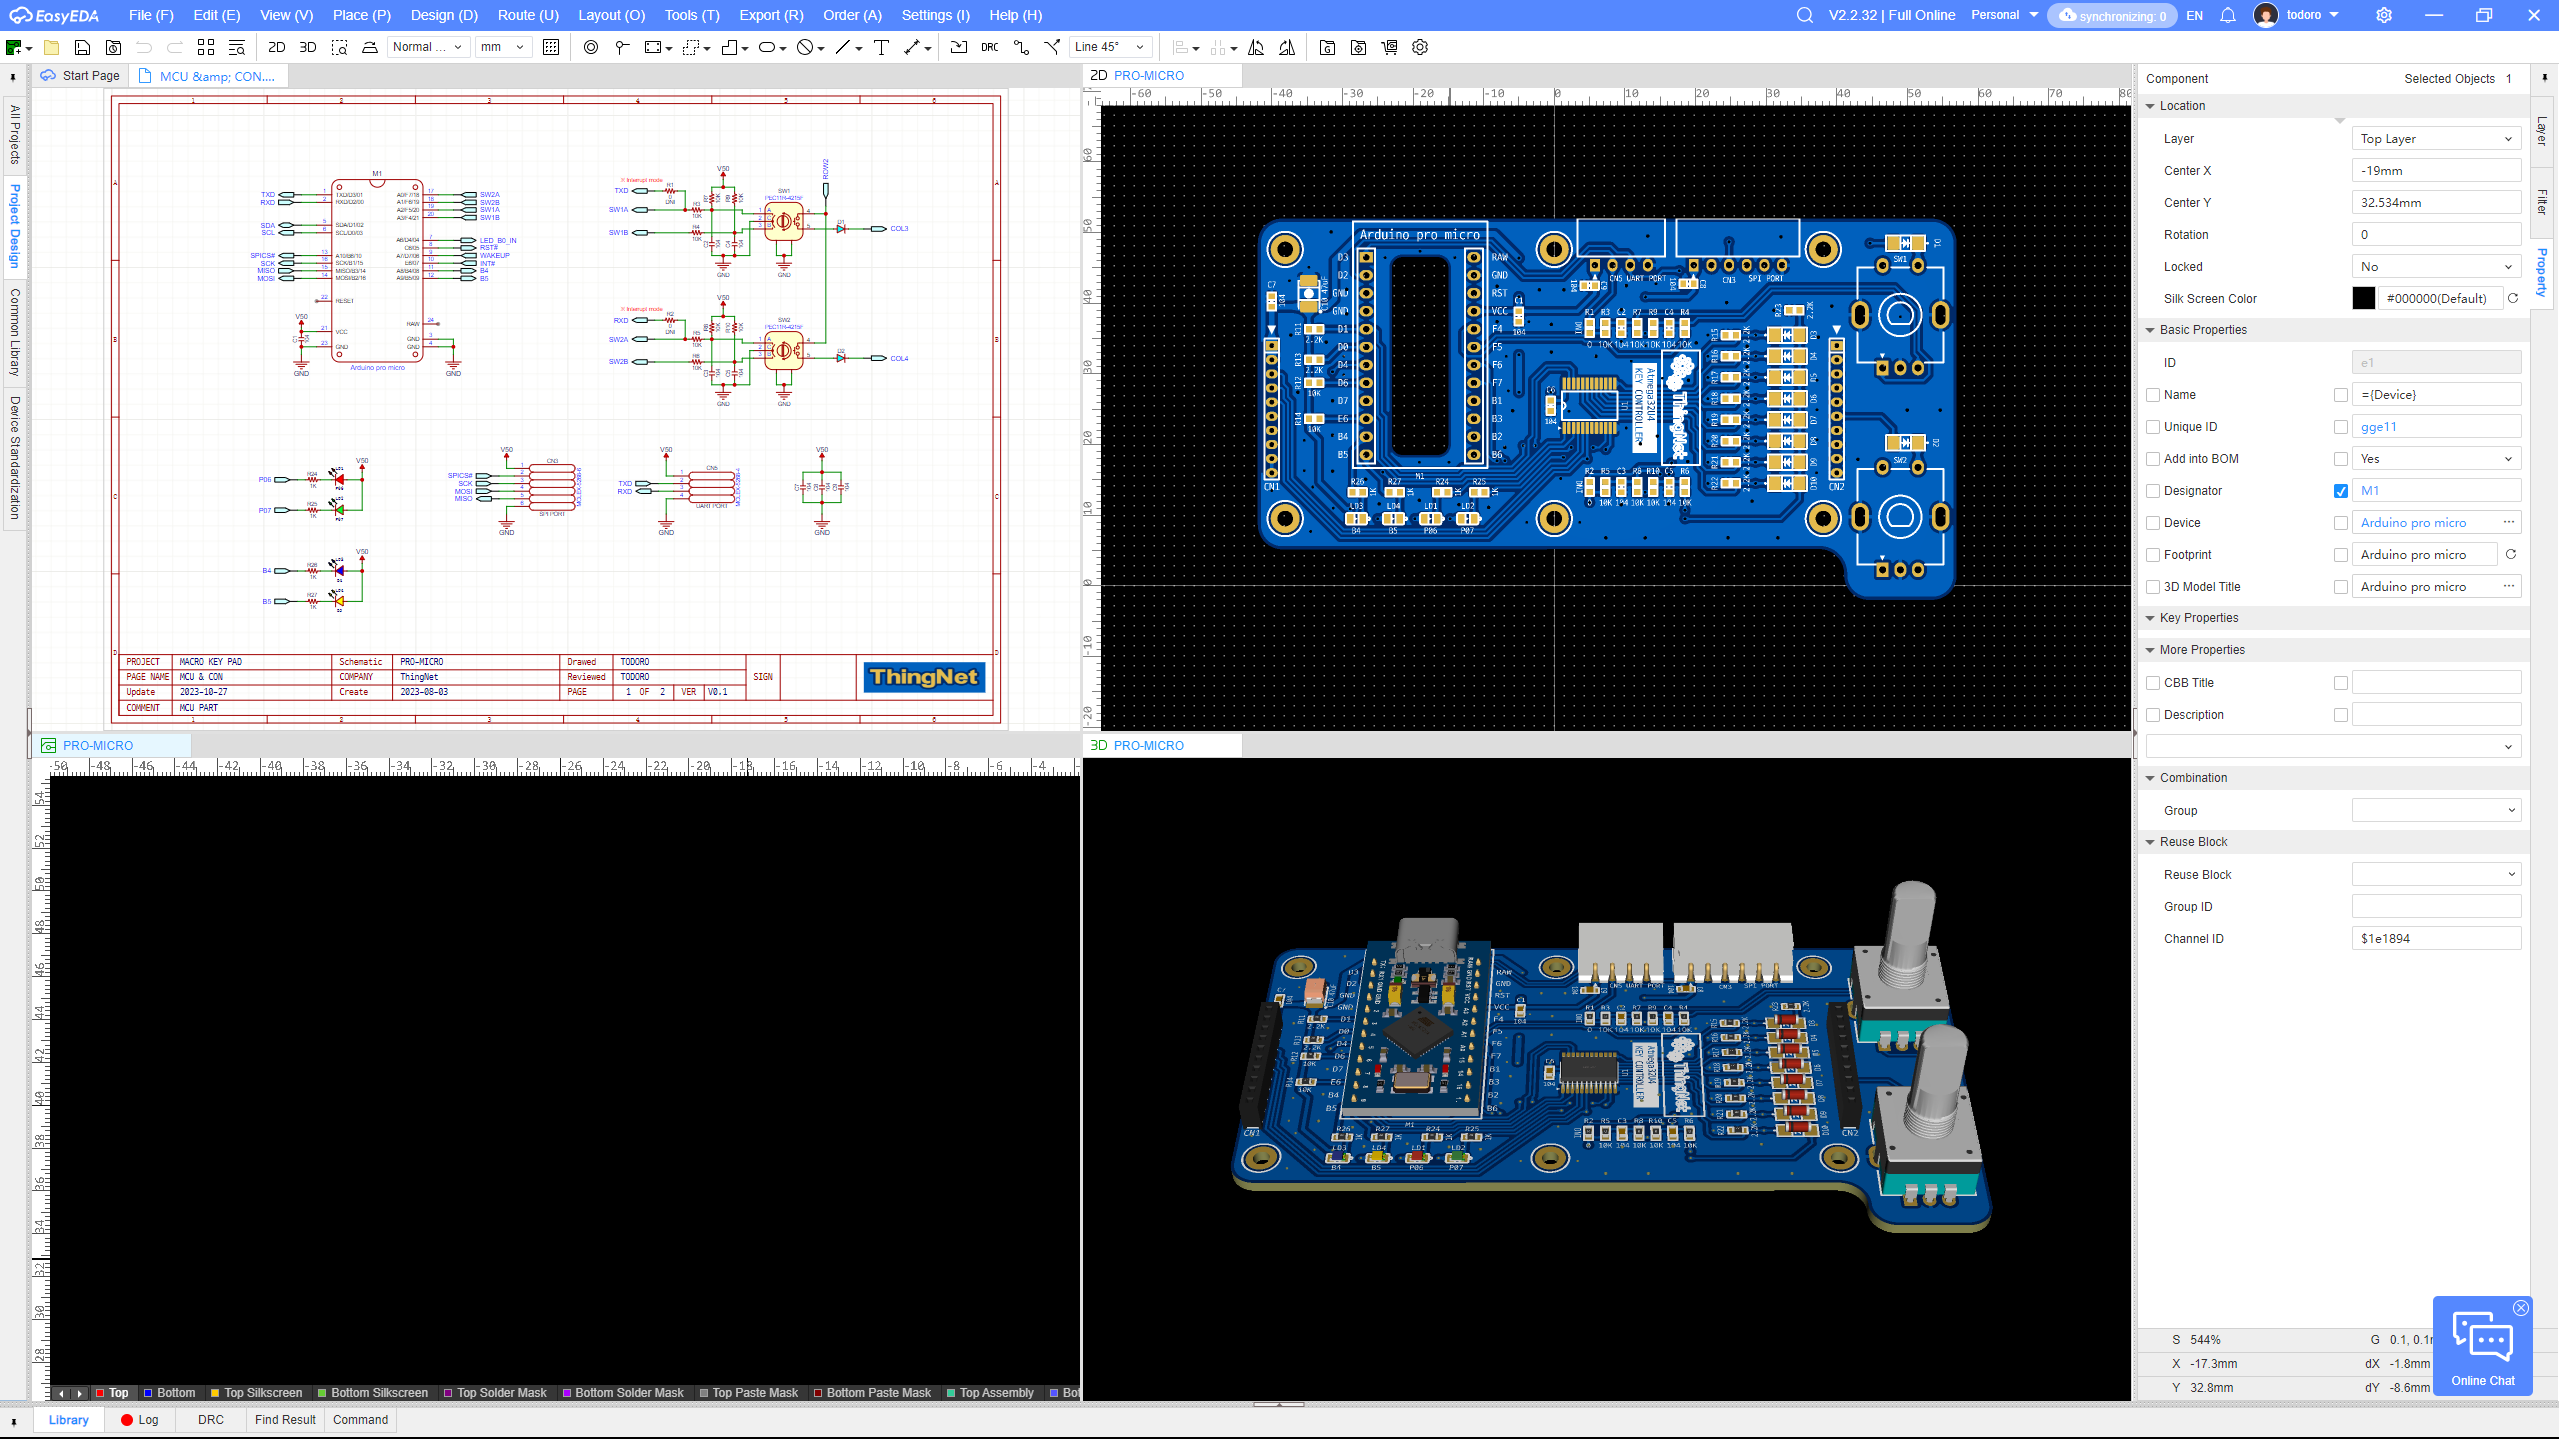The width and height of the screenshot is (2559, 1439).
Task: Click the 2D view toolbar button
Action: tap(277, 47)
